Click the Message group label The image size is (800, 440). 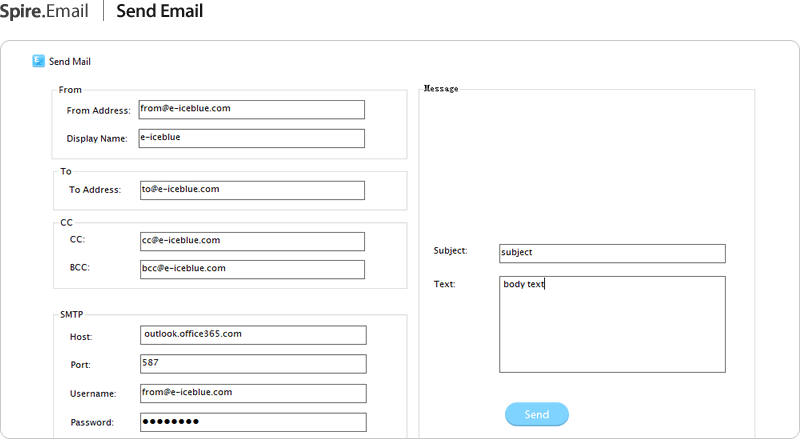coord(441,89)
